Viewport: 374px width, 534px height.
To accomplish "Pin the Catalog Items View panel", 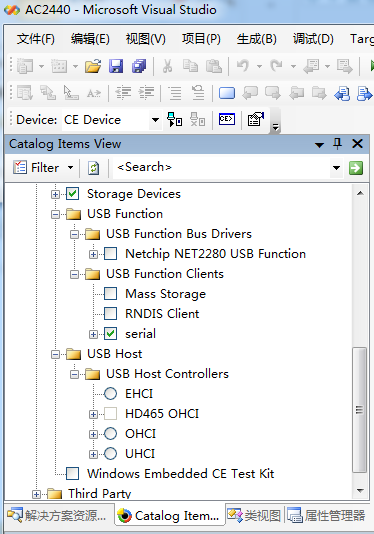I will click(338, 143).
